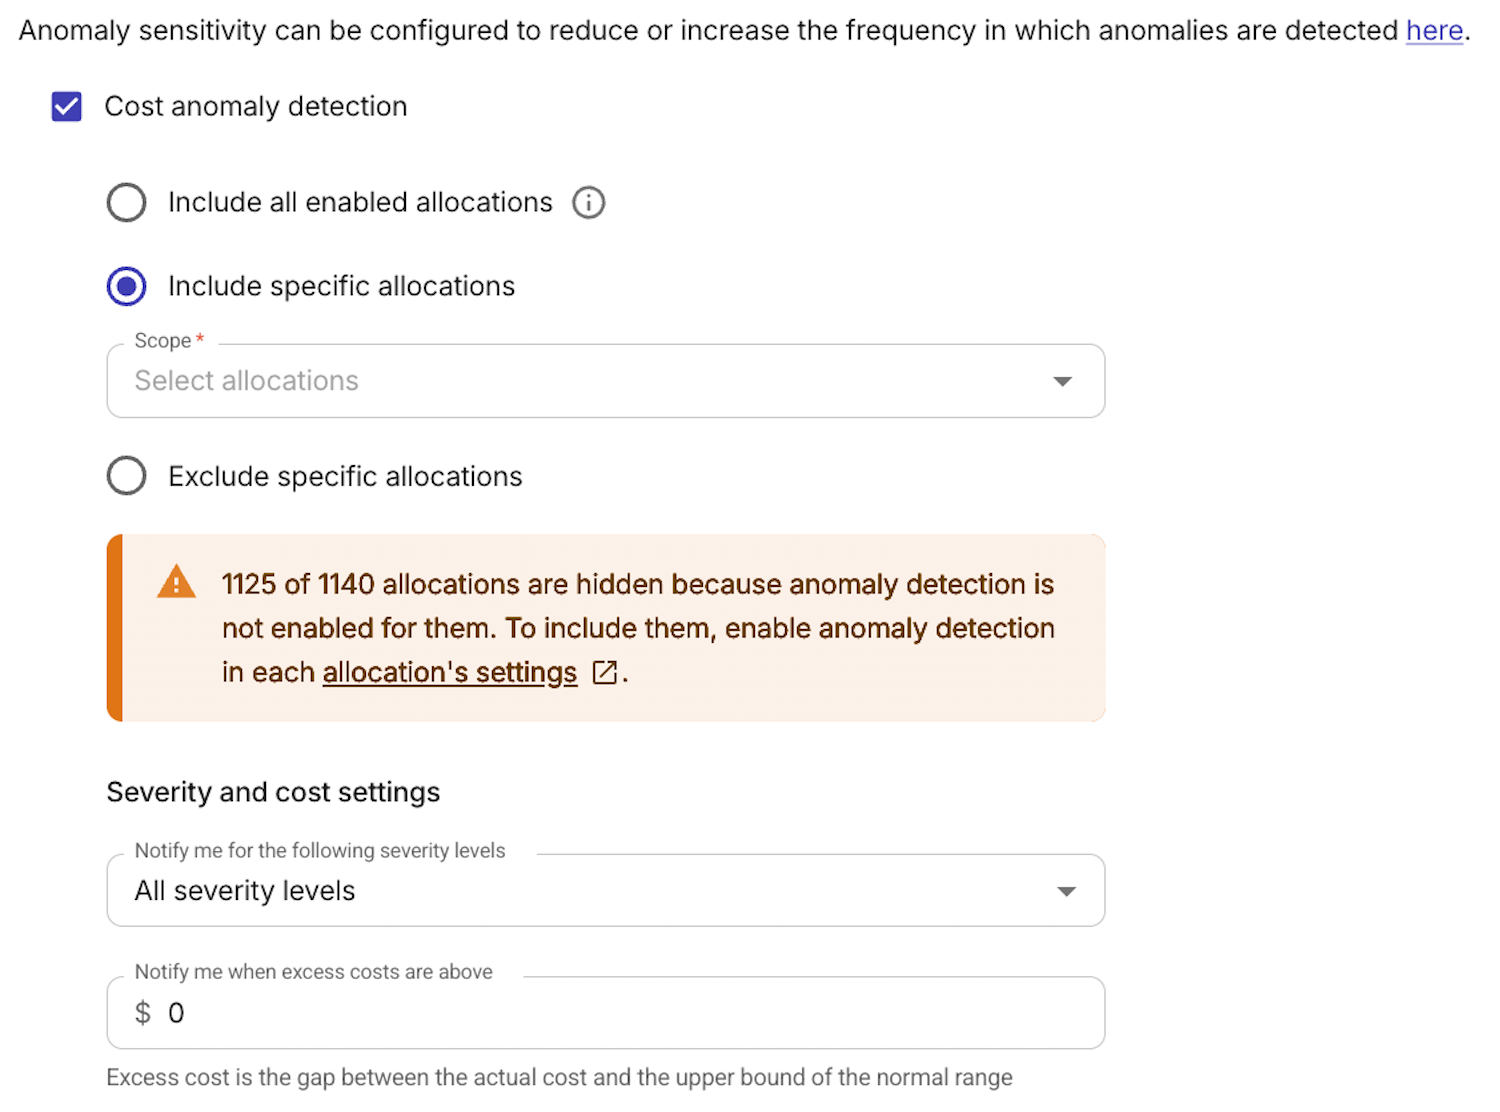Click the warning triangle icon in the alert banner

(x=176, y=581)
